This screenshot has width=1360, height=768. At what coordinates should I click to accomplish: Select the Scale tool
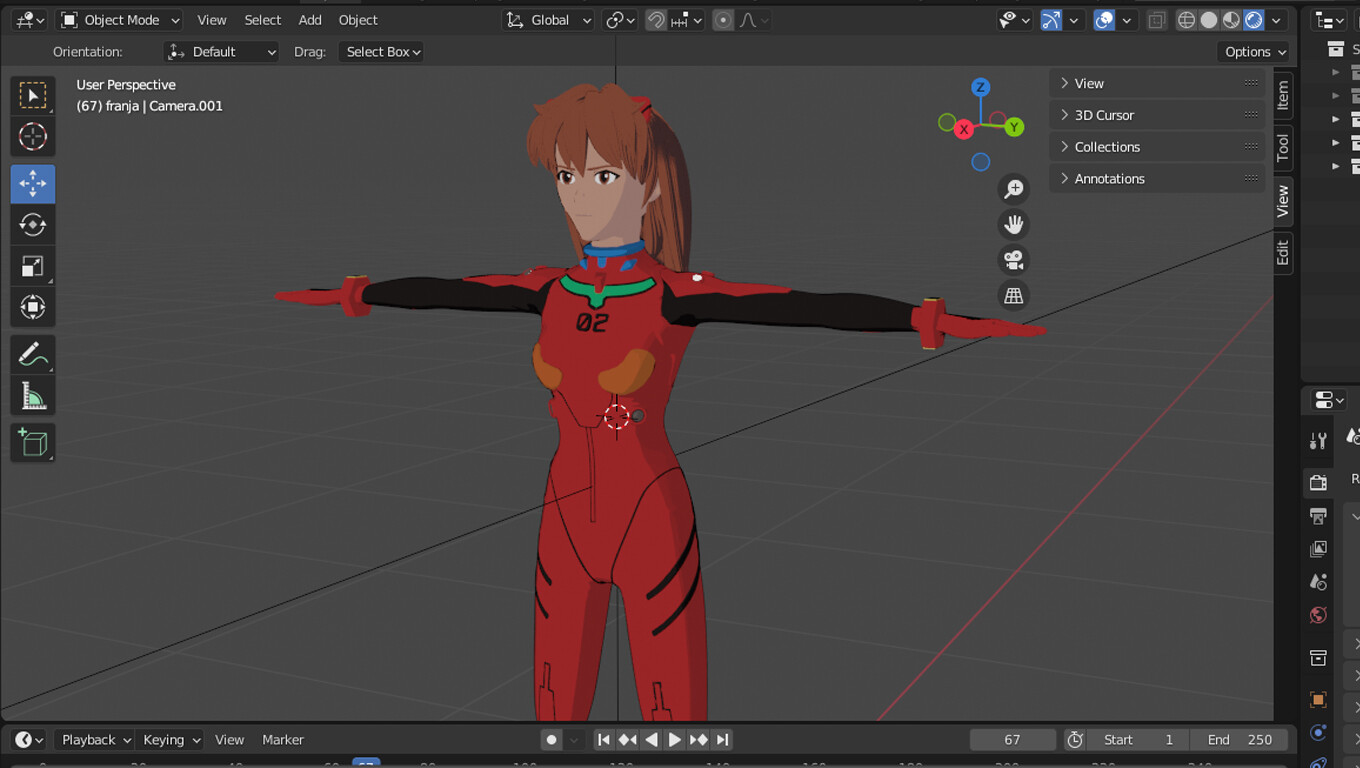pos(33,266)
